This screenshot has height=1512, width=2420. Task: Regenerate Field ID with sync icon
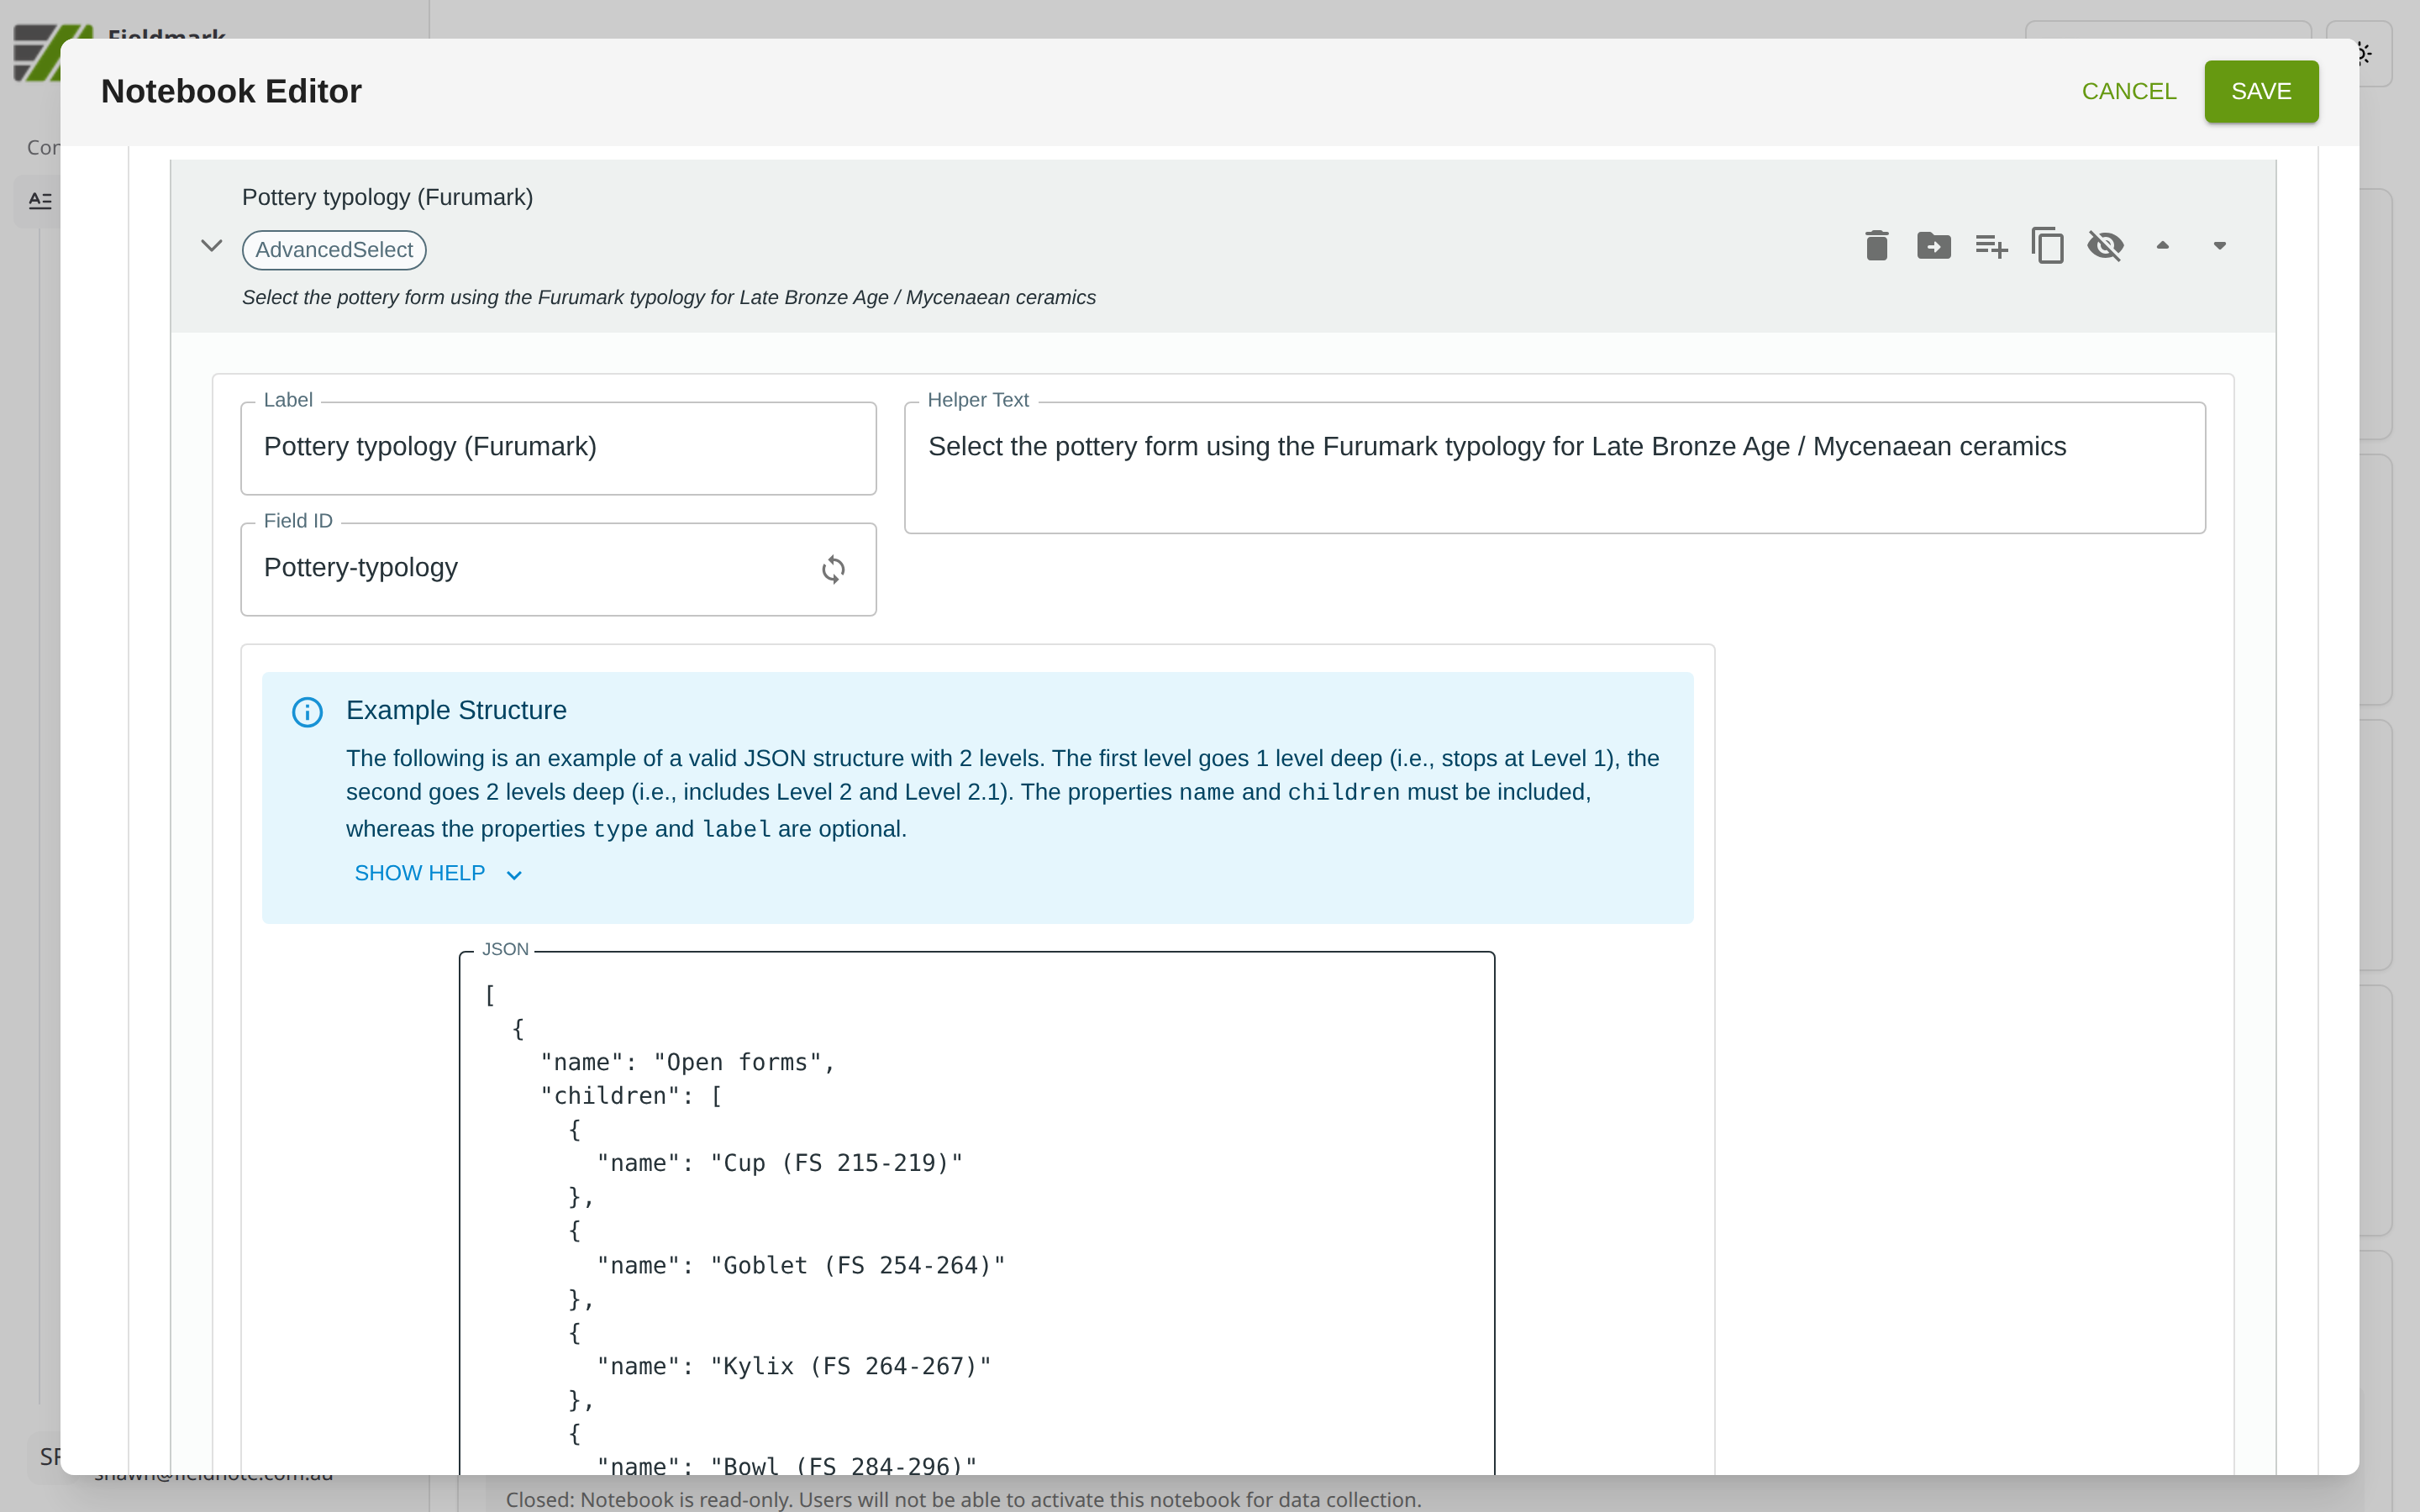pyautogui.click(x=833, y=569)
